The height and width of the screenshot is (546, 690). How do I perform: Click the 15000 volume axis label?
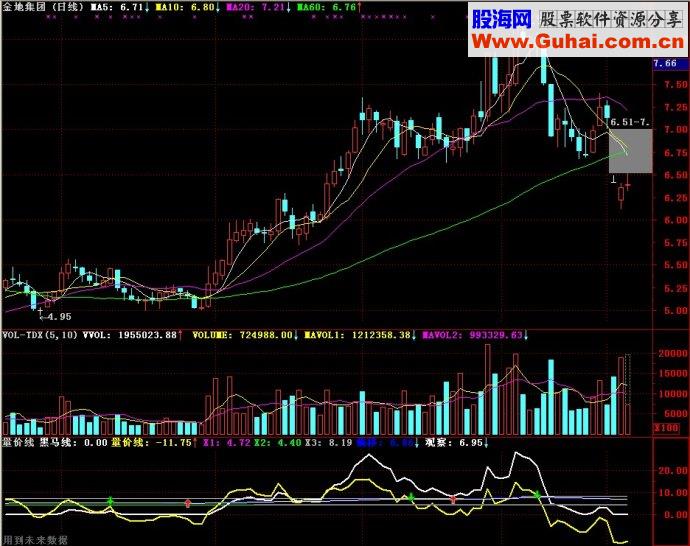pos(673,374)
